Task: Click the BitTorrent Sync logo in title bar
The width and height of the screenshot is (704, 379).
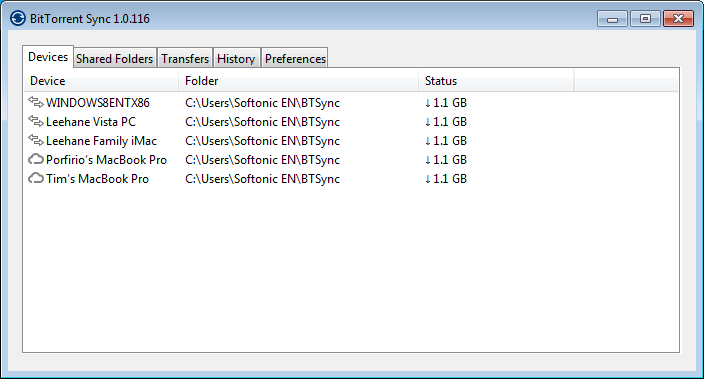Action: [18, 18]
